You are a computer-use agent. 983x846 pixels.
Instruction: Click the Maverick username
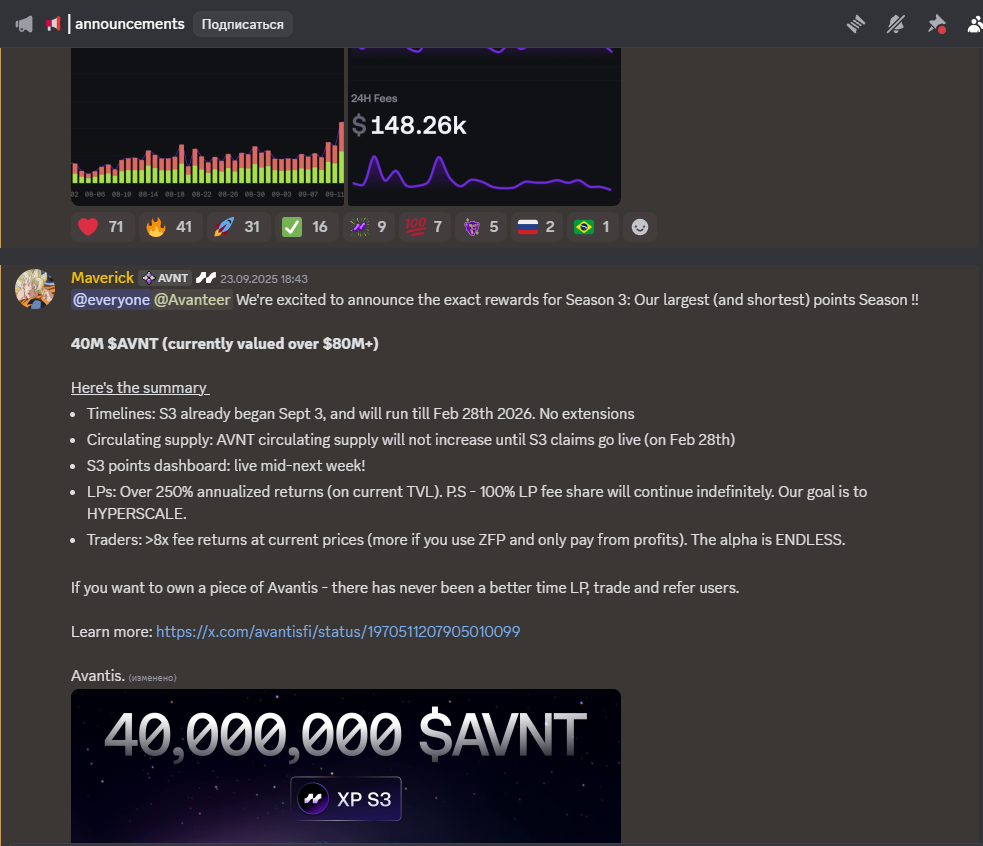coord(103,278)
